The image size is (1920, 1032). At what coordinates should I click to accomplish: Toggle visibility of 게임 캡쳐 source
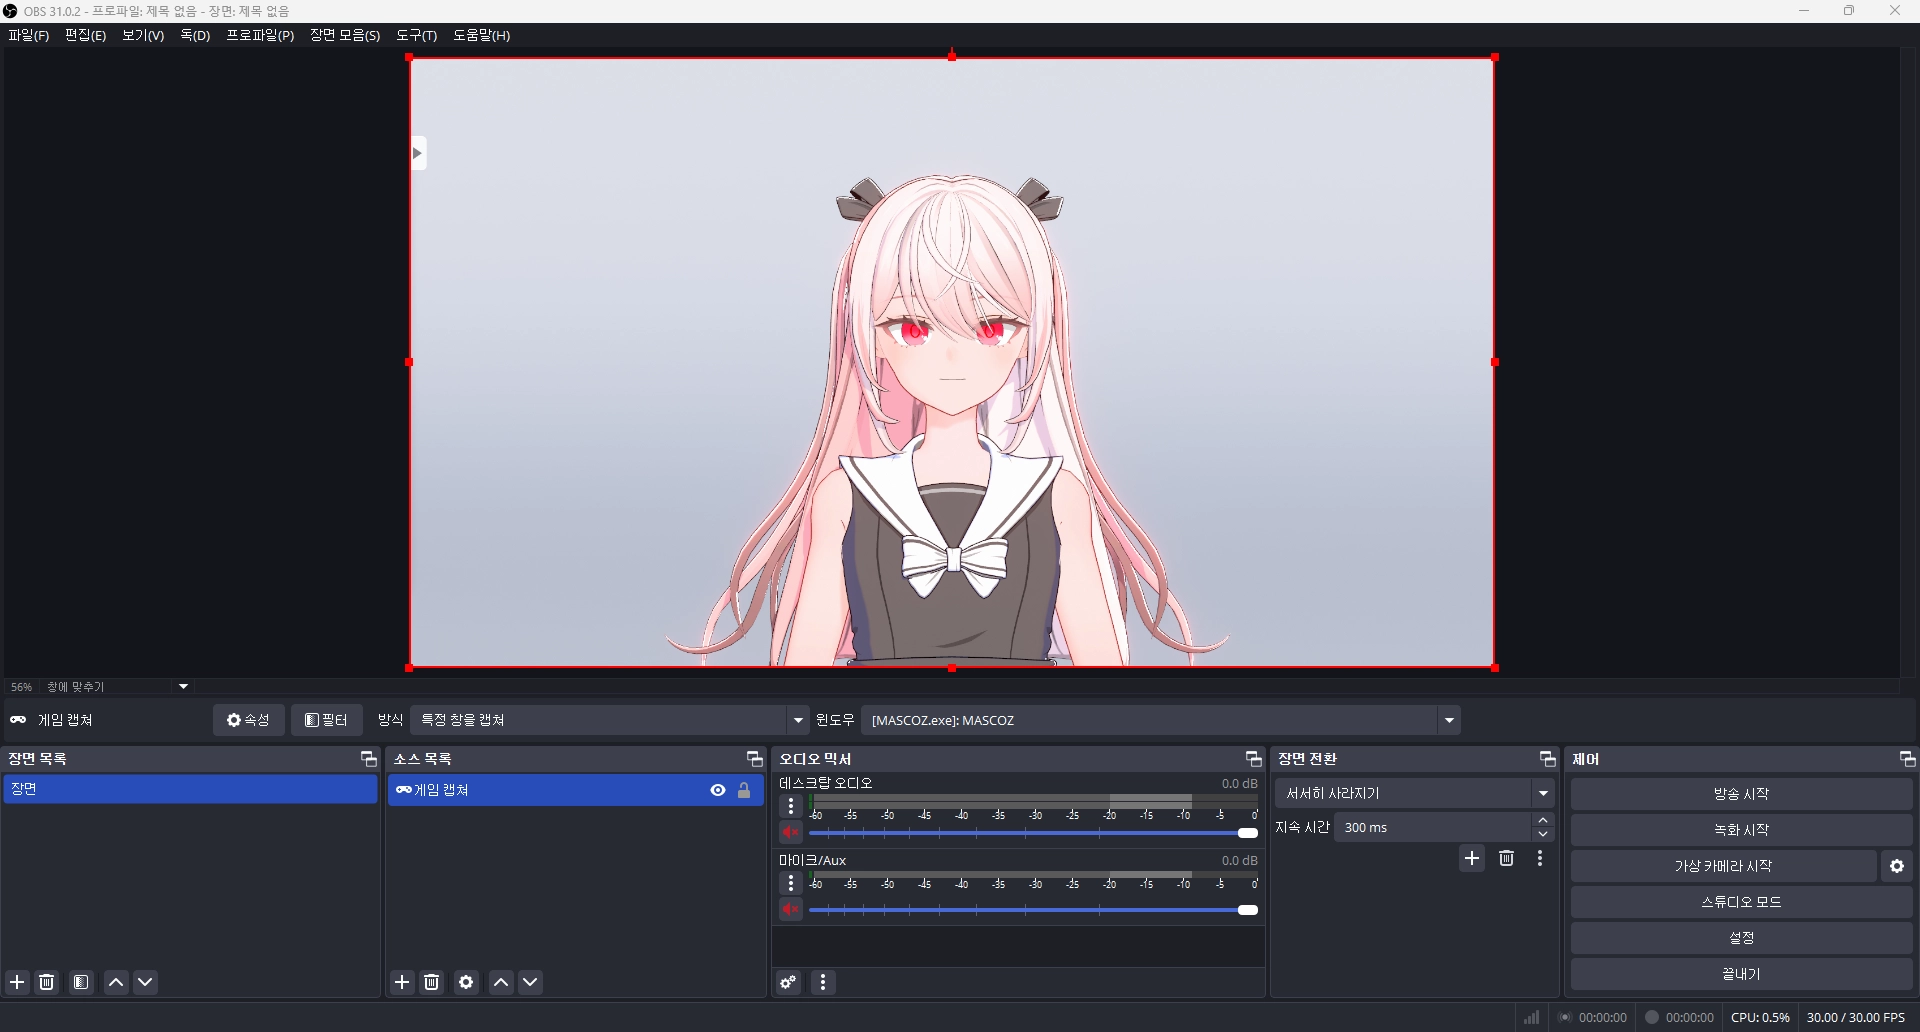[718, 790]
